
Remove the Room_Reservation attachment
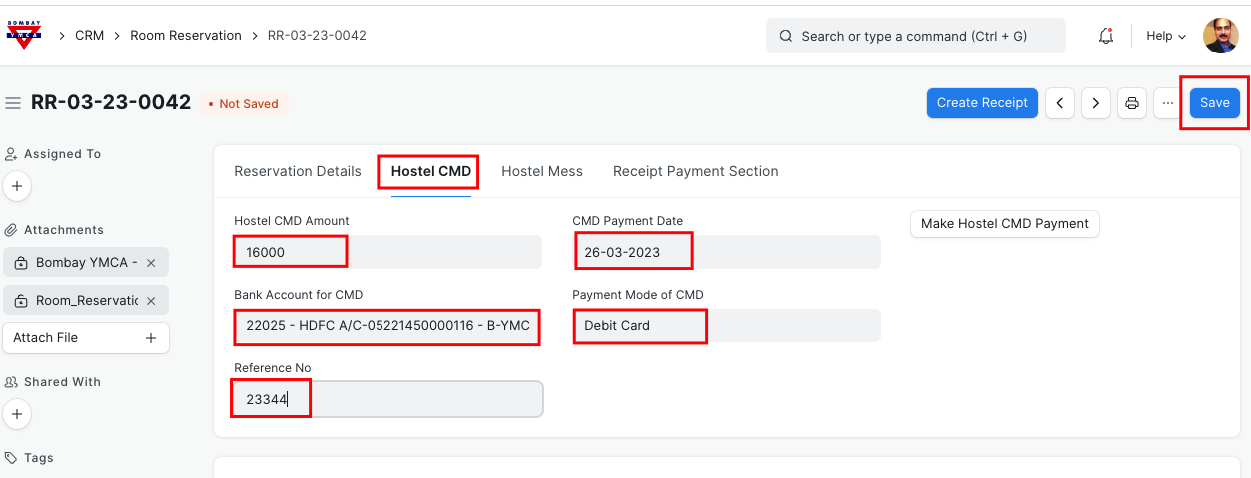[151, 301]
